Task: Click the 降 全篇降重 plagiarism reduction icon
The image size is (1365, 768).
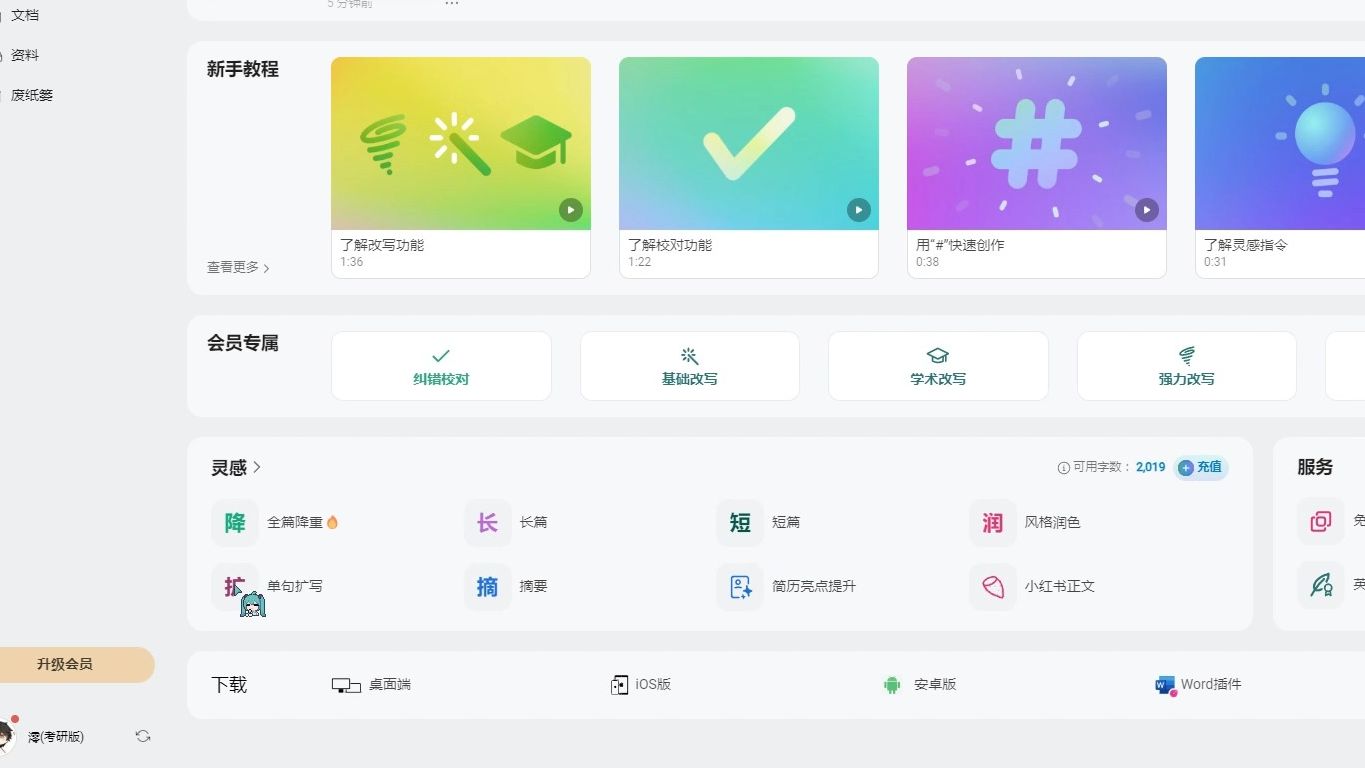Action: coord(234,522)
